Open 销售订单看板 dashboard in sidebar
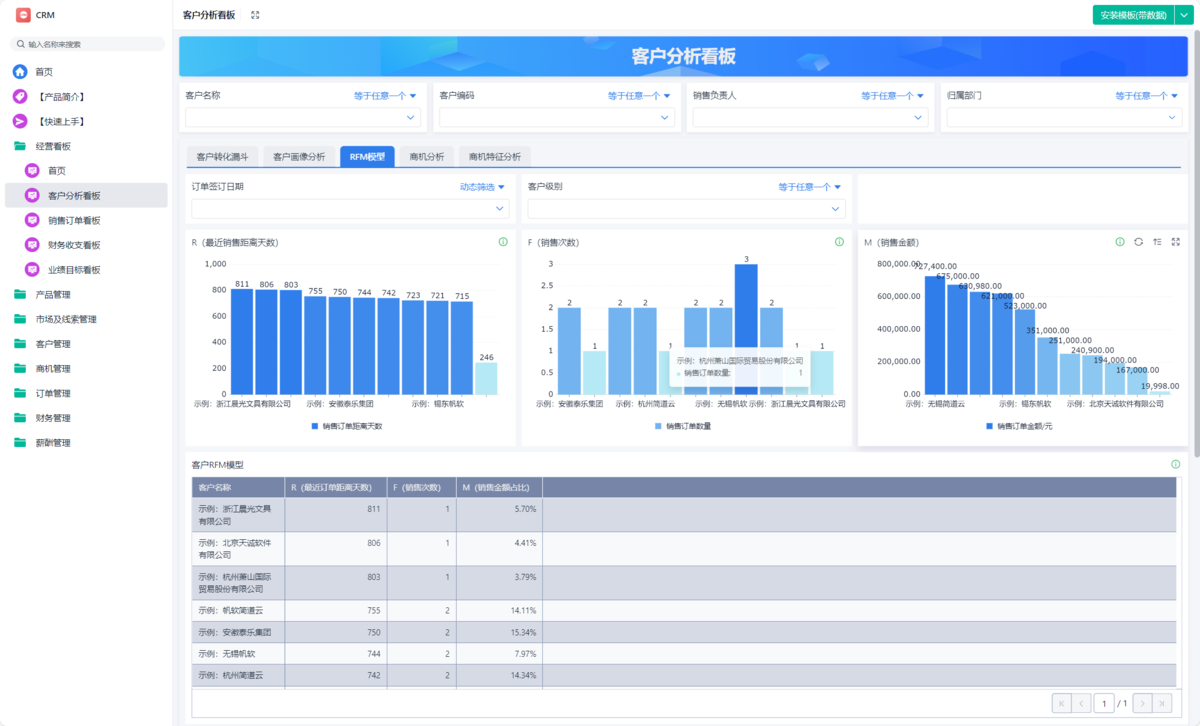This screenshot has width=1200, height=726. click(x=74, y=220)
